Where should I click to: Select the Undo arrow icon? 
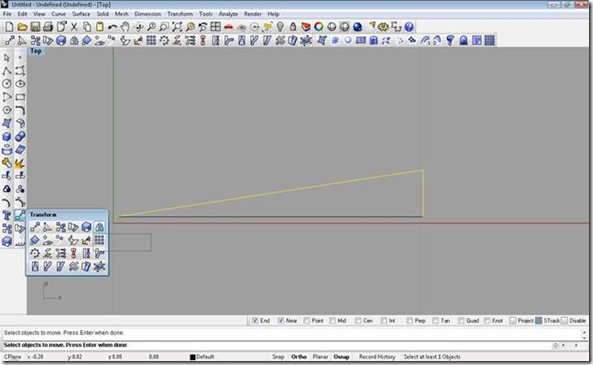112,27
